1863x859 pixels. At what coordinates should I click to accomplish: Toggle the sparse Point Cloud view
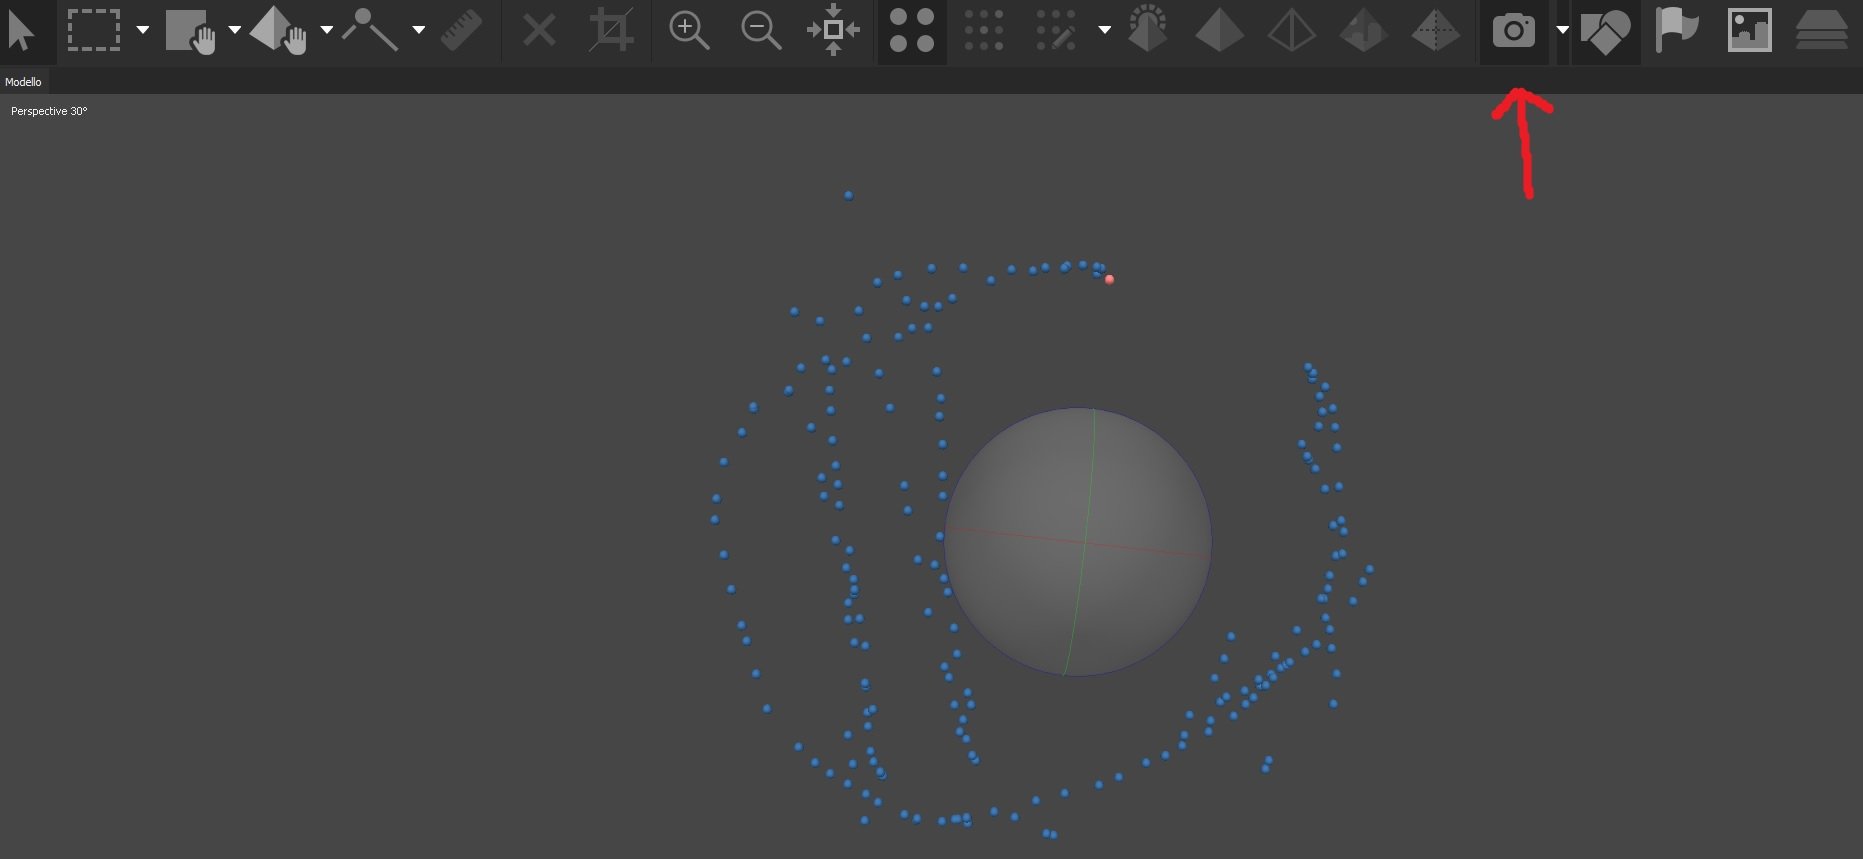point(912,30)
